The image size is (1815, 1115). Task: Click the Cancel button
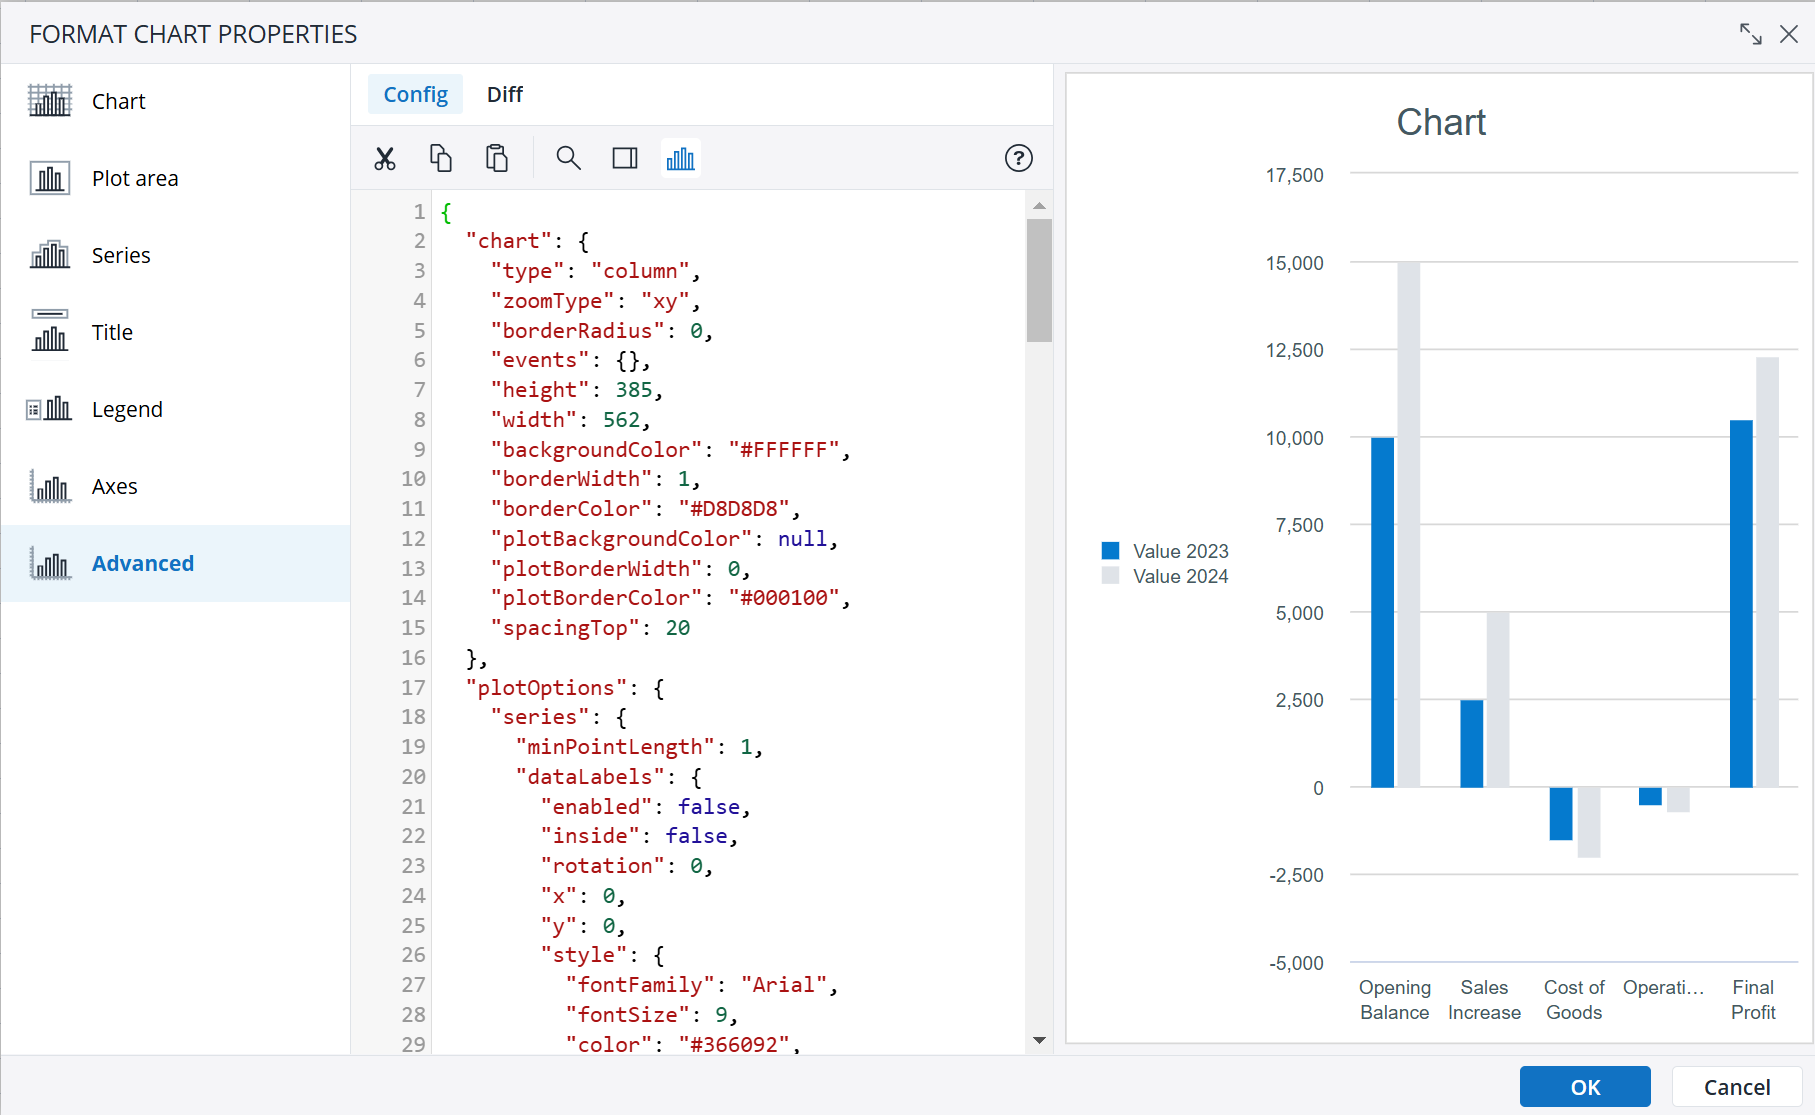(1737, 1087)
